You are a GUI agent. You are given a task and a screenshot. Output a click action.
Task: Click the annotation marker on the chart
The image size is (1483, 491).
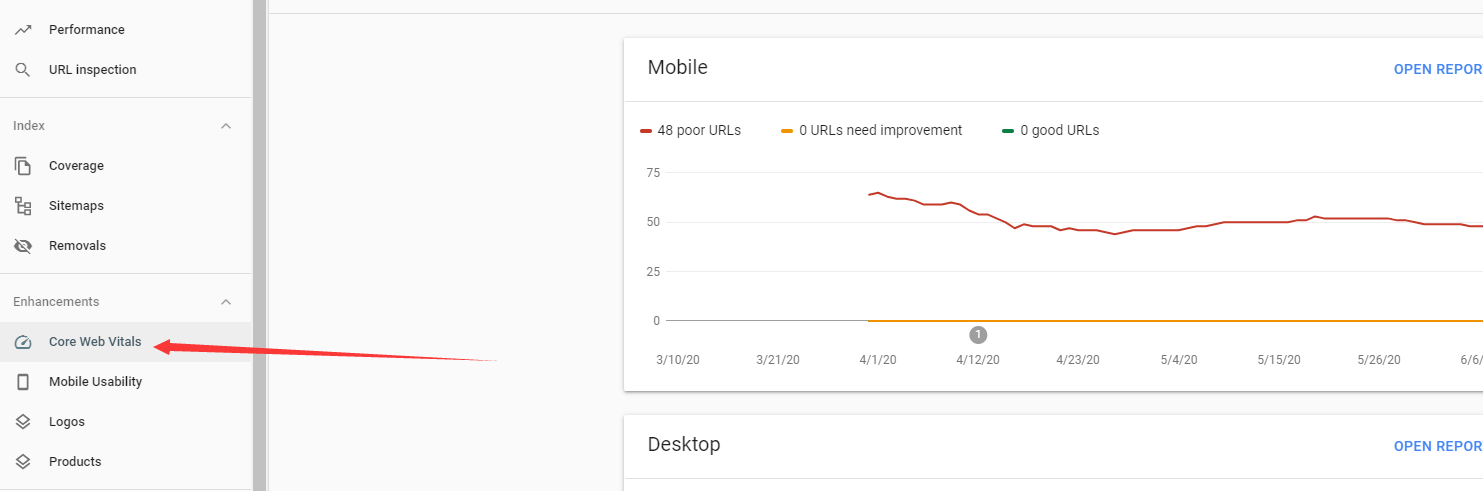click(x=978, y=334)
